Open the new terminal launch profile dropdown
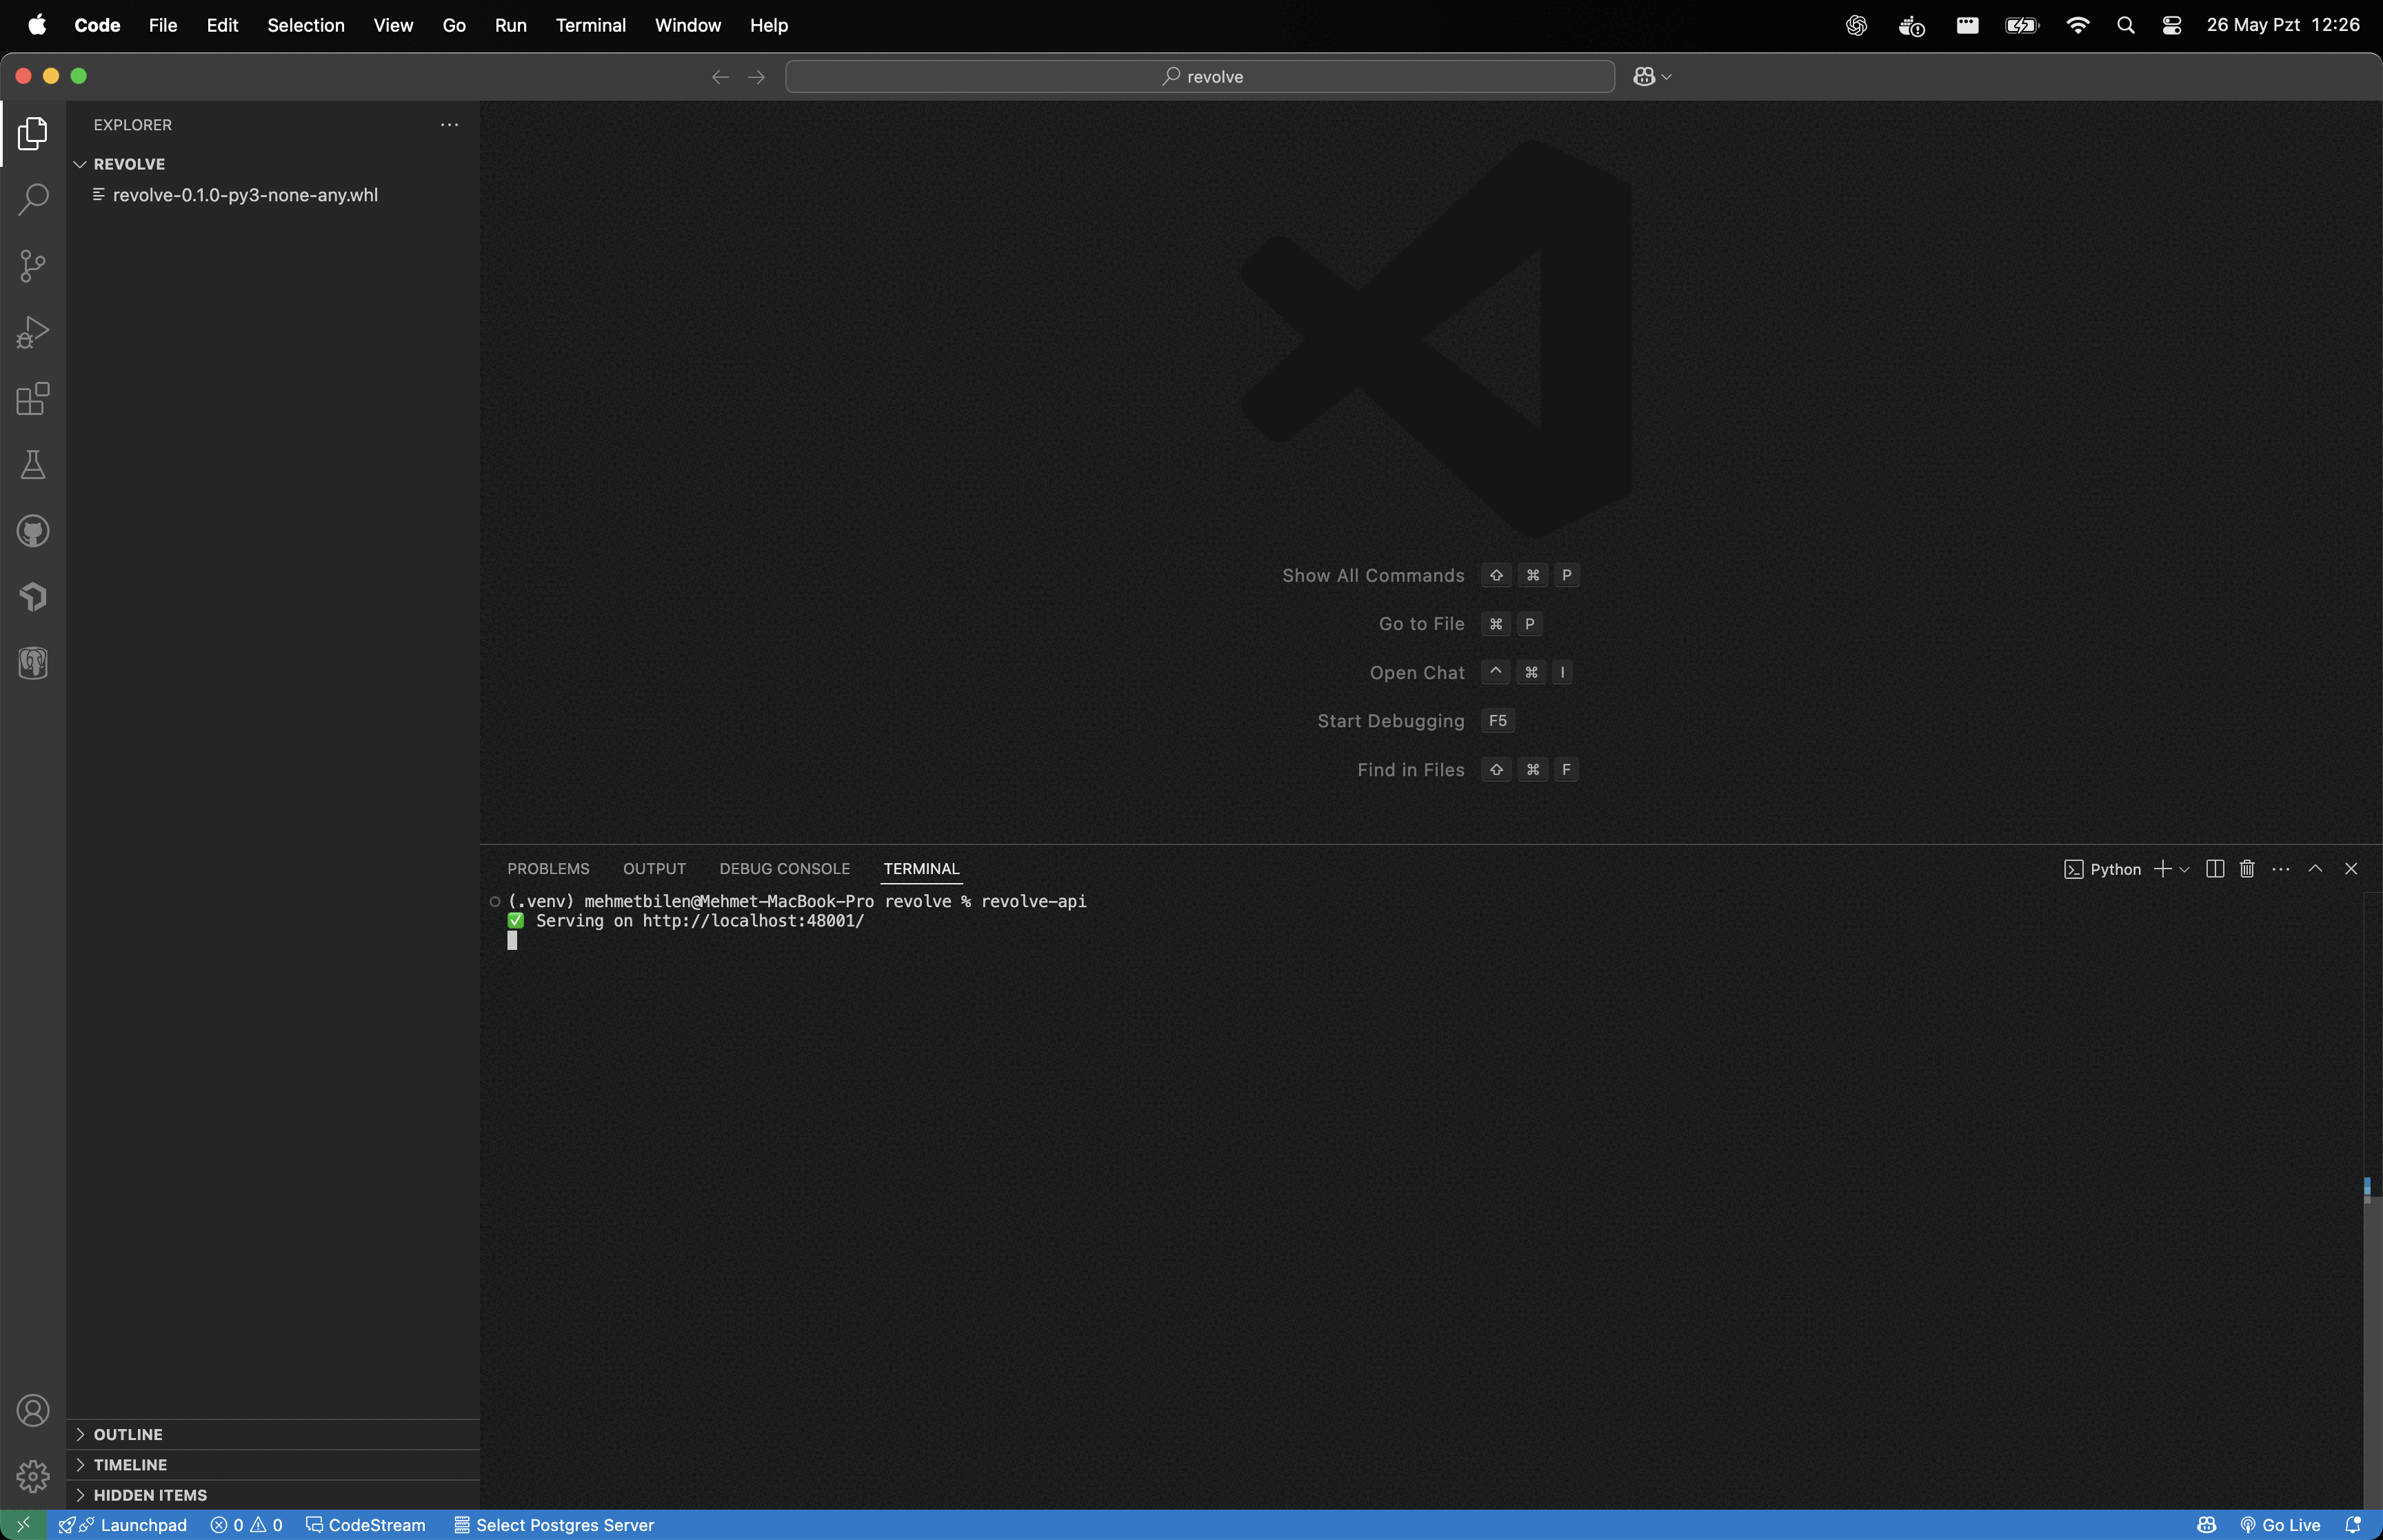 2185,870
